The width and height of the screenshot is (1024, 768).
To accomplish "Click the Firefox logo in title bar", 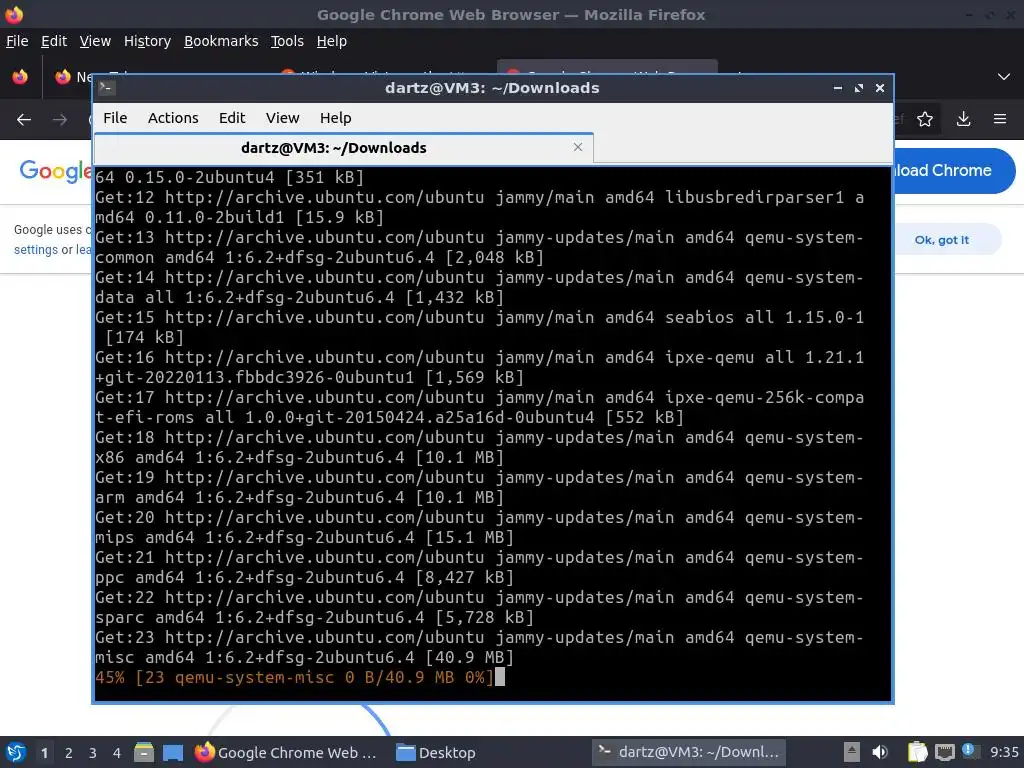I will (13, 14).
